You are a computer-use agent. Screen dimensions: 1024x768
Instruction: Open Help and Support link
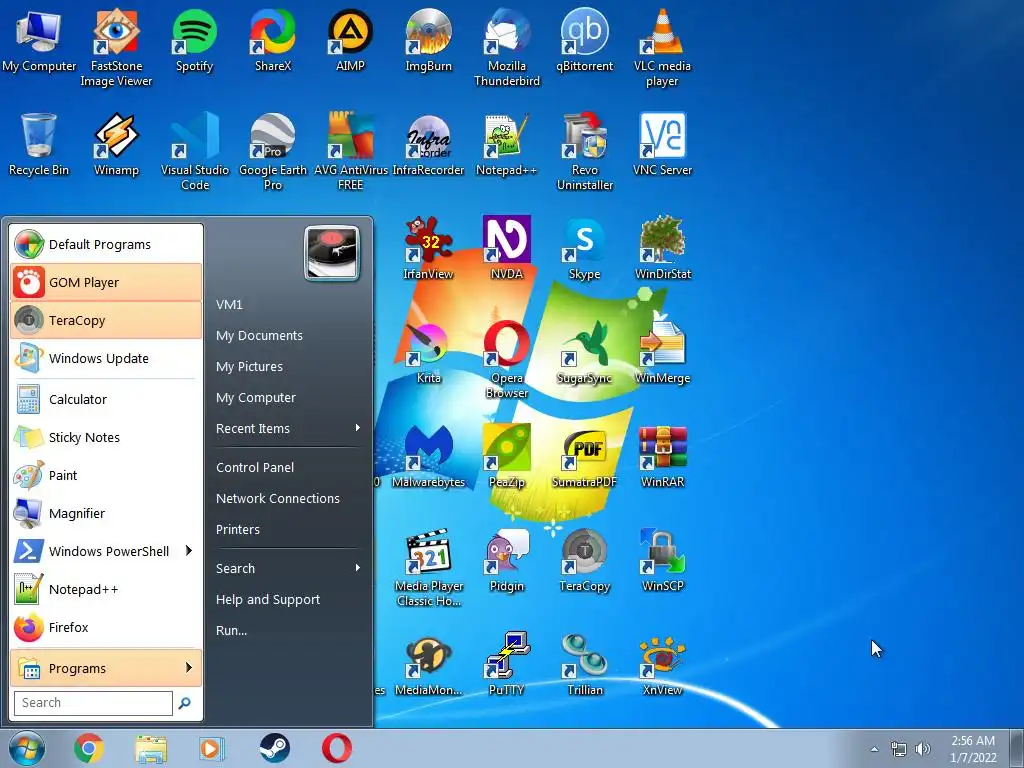(288, 600)
